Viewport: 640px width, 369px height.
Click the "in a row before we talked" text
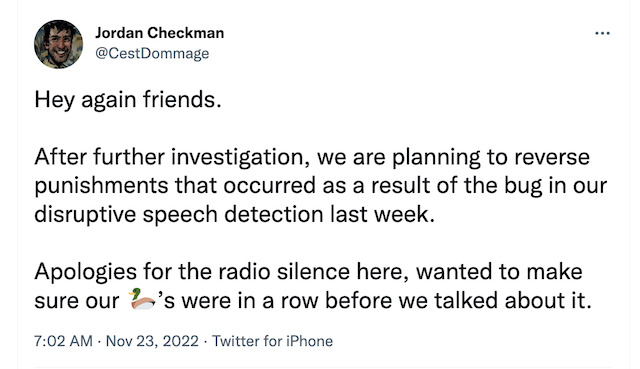(x=328, y=301)
